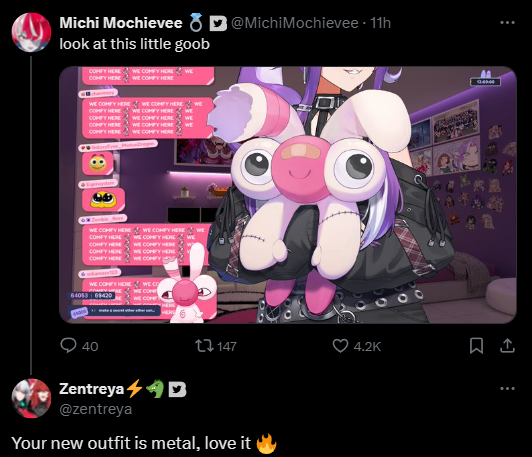Like the tweet with 4.2K hearts
The height and width of the screenshot is (457, 532).
(340, 346)
